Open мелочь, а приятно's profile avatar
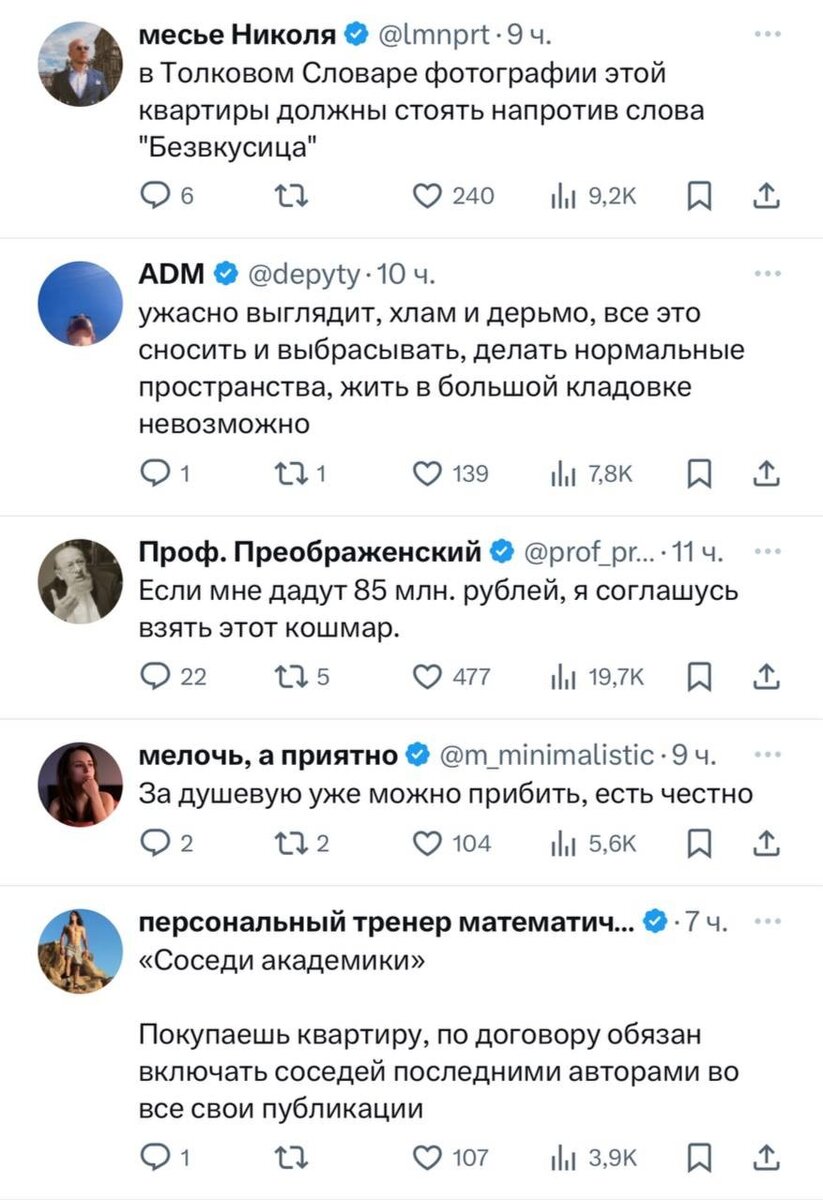 tap(79, 783)
